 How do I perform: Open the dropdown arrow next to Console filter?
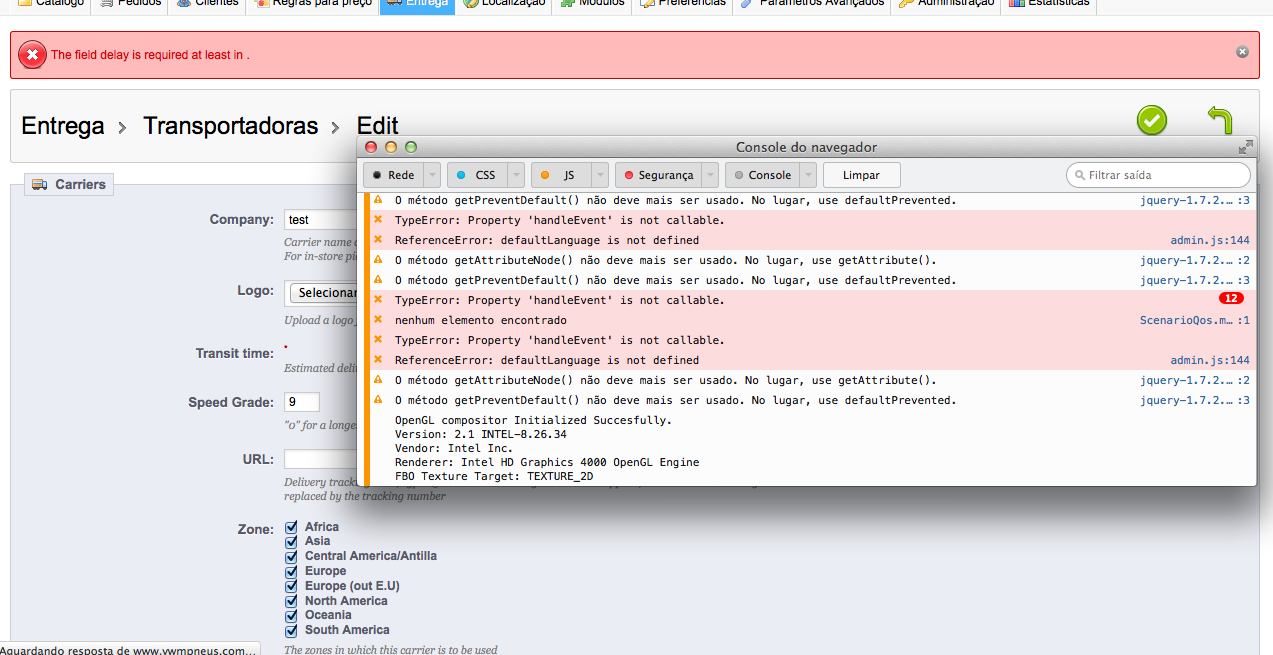[808, 175]
